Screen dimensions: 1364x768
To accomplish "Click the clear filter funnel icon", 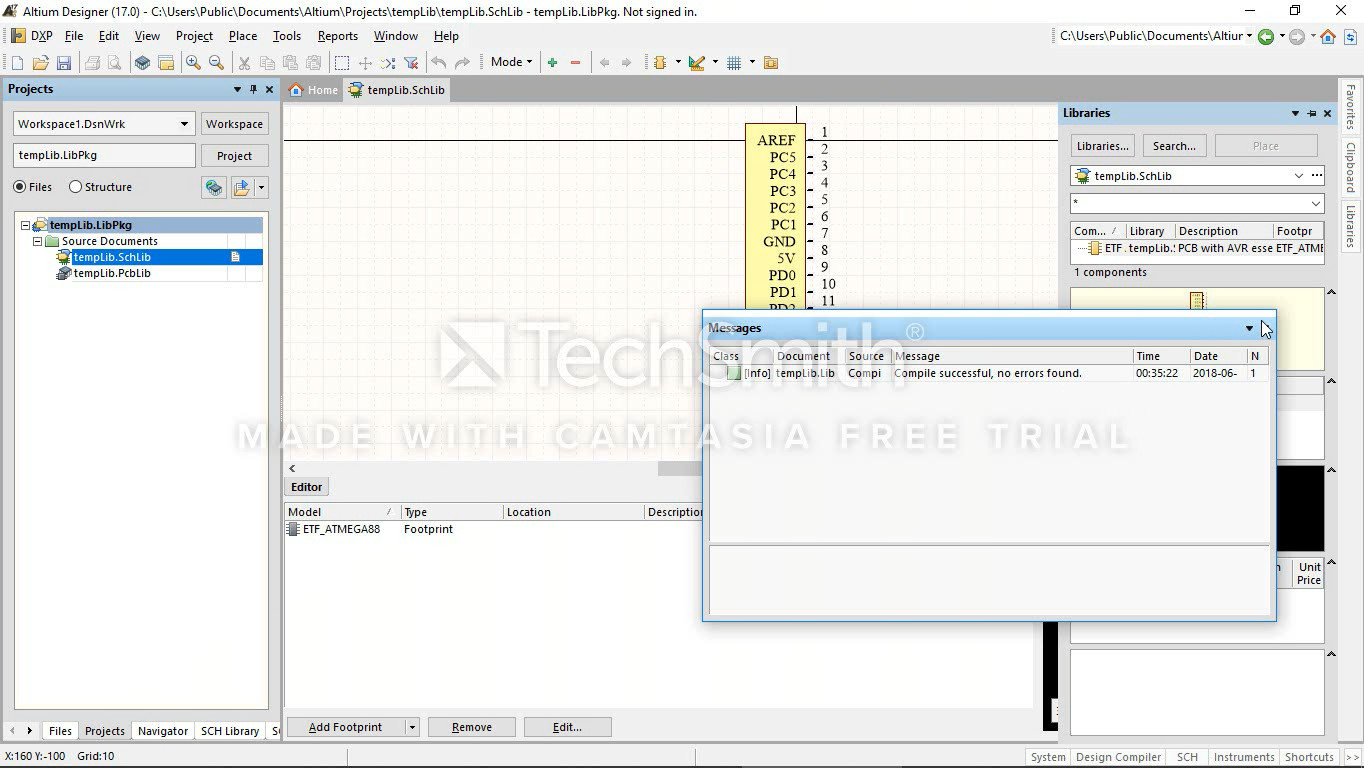I will pyautogui.click(x=410, y=63).
